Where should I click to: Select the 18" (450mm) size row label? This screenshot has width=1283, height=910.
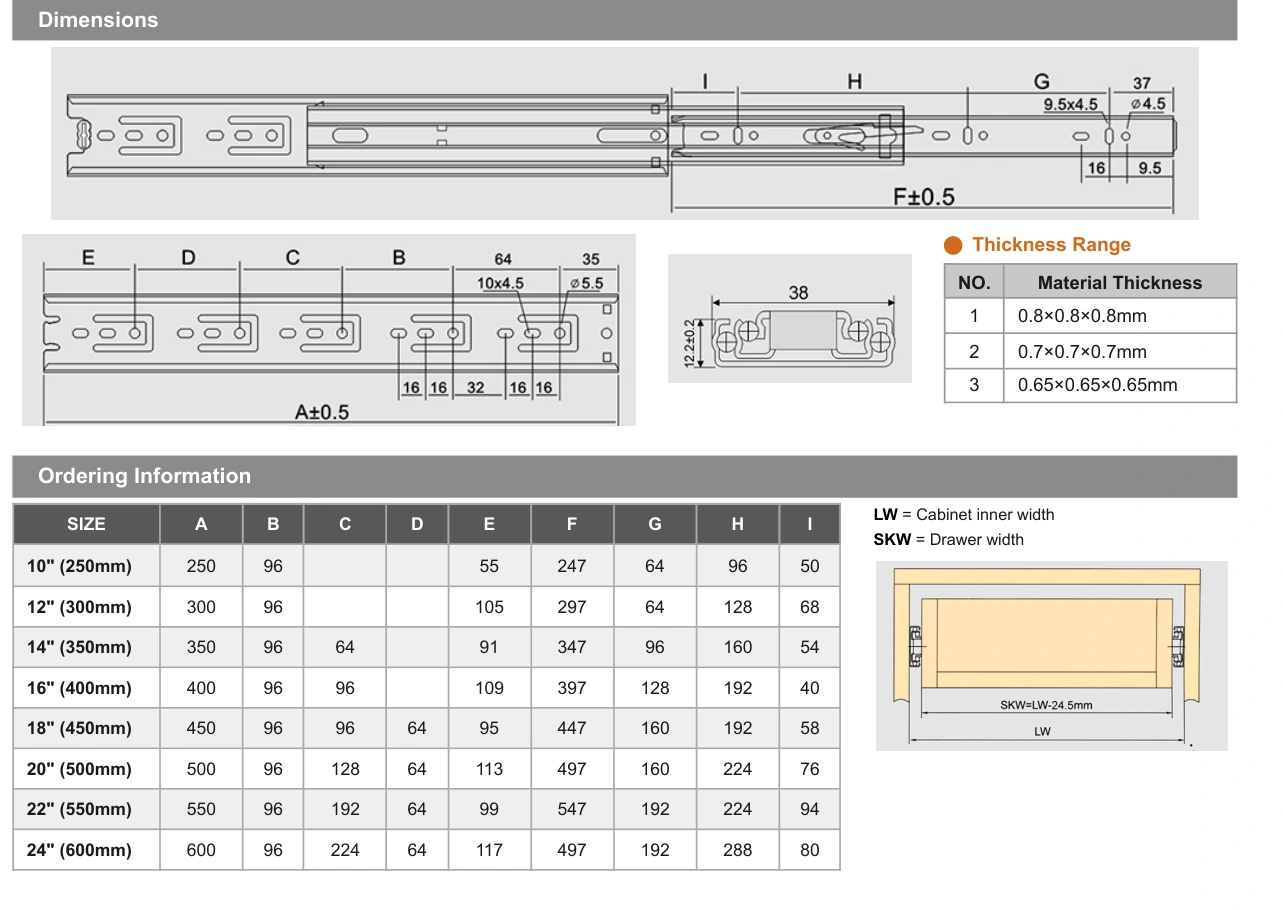[x=79, y=728]
